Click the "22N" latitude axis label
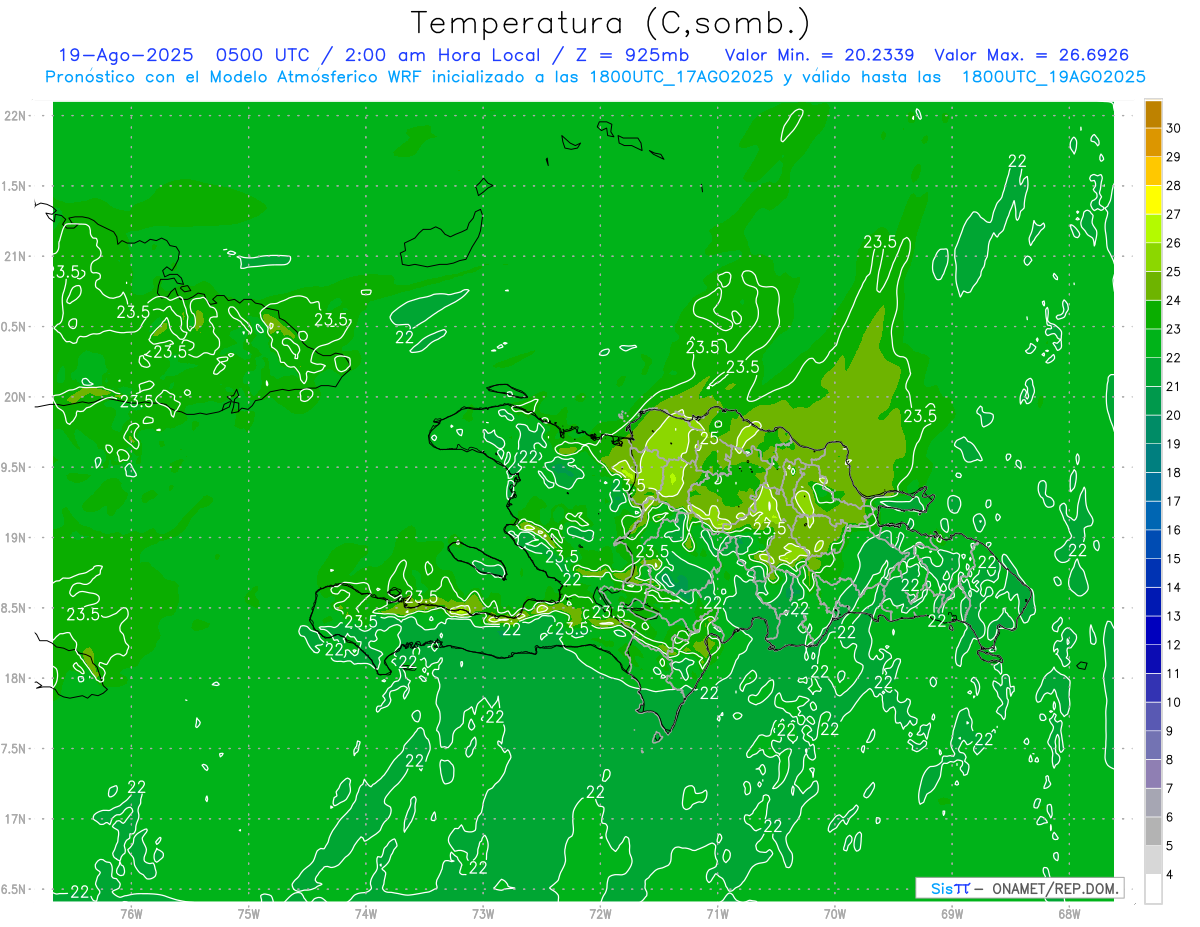Screen dimensions: 1200x927 [17, 116]
